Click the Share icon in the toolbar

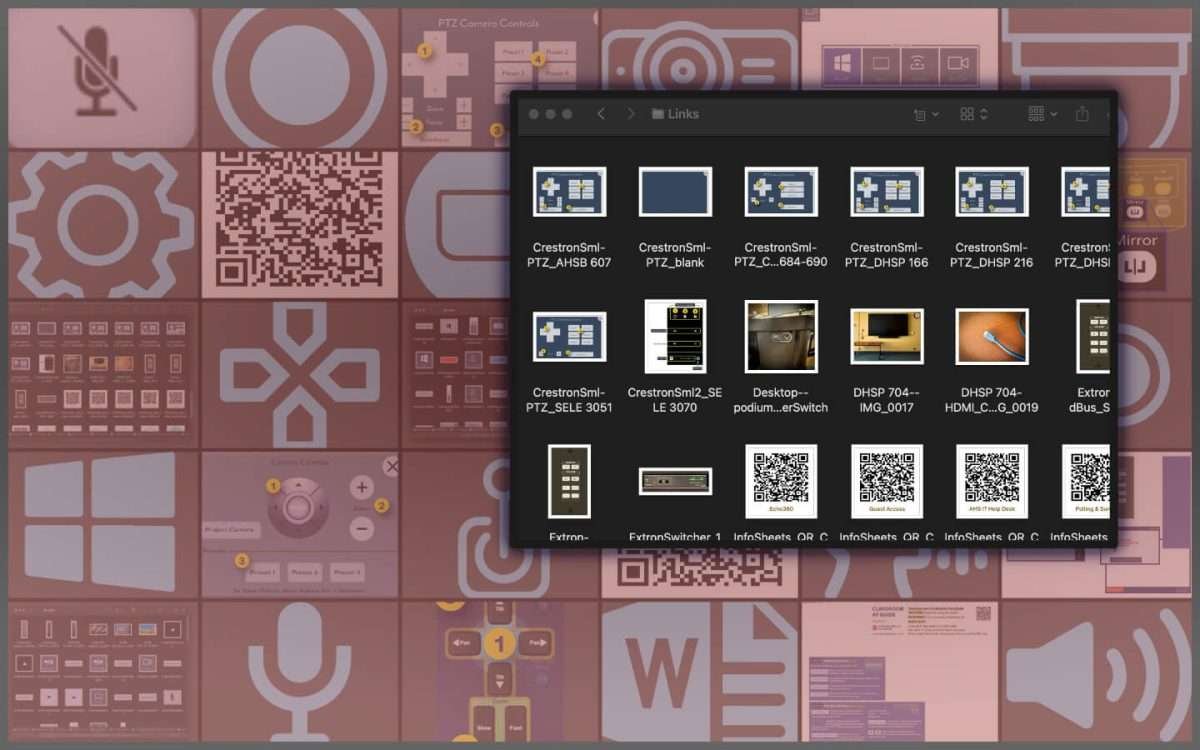pos(1081,114)
